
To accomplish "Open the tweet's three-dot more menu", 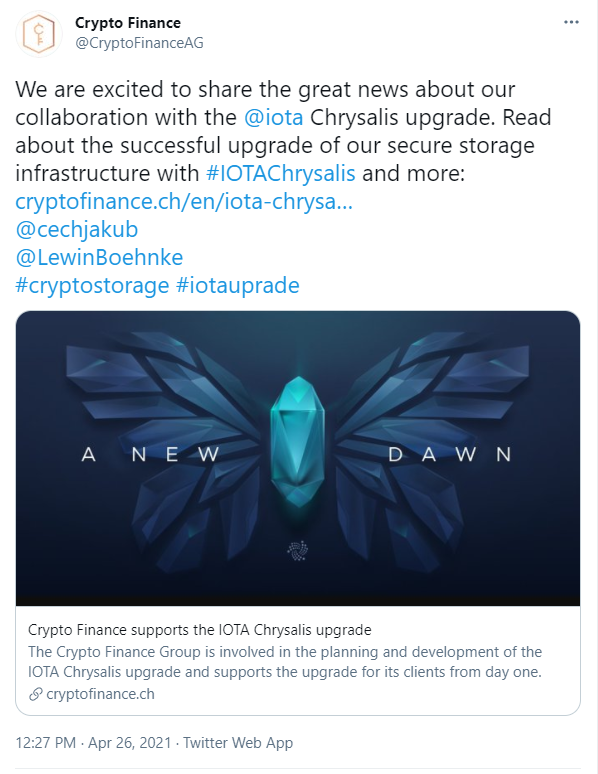I will (571, 22).
